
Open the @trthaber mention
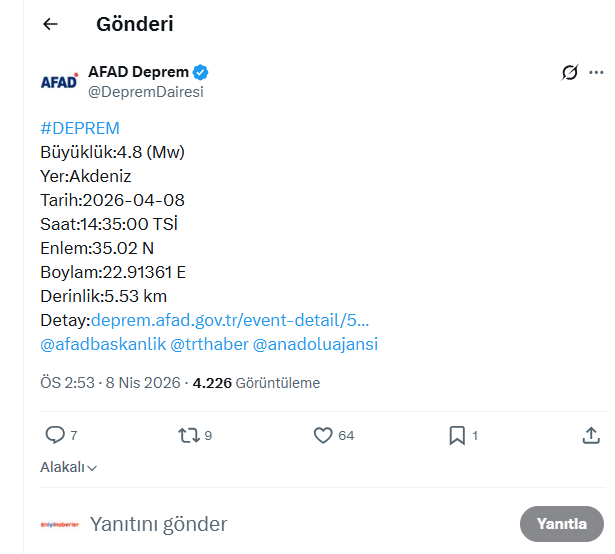click(209, 344)
